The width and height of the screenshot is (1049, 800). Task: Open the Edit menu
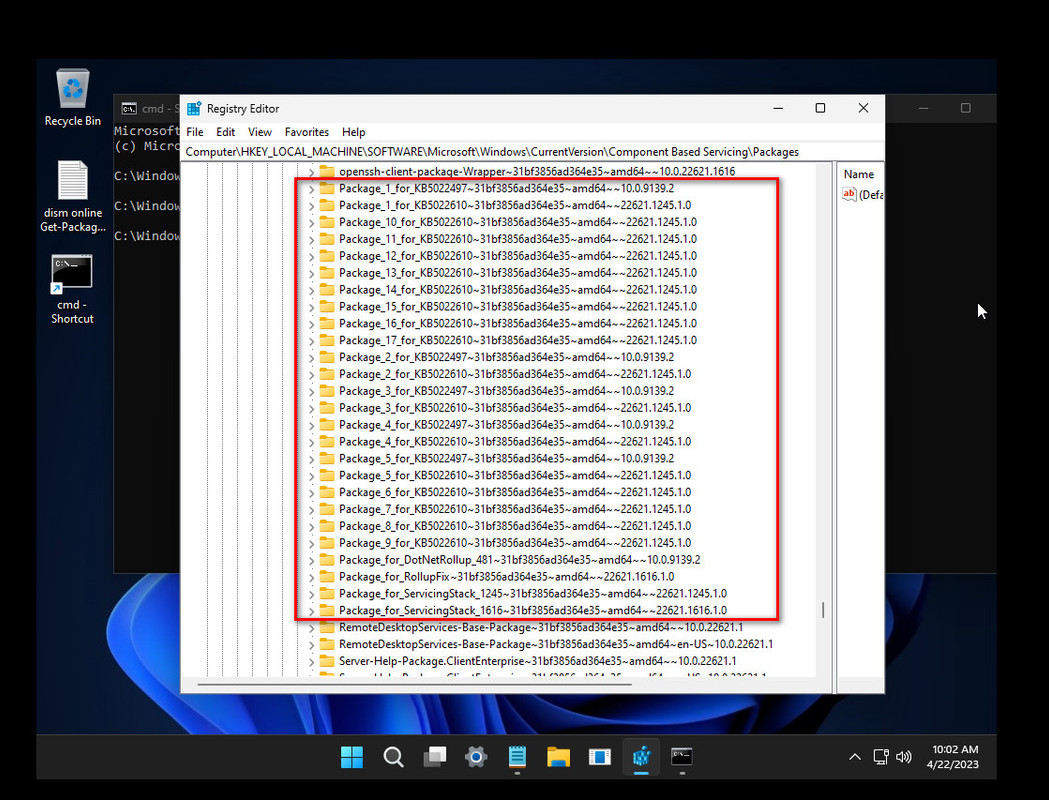225,132
